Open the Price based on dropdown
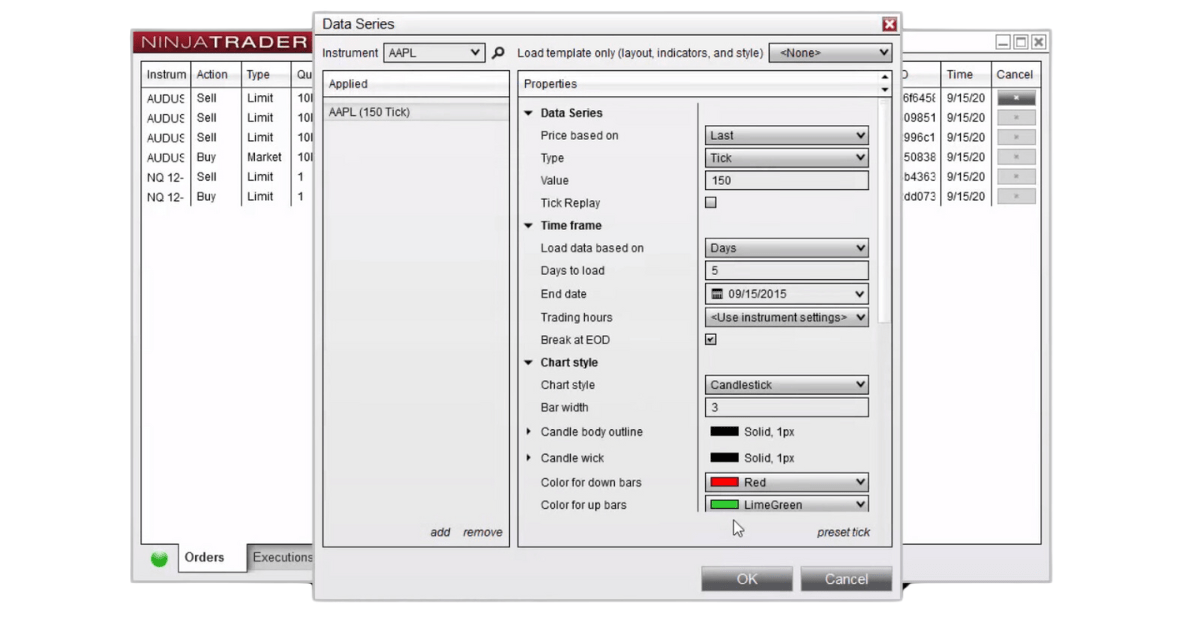Image resolution: width=1200 pixels, height=628 pixels. 787,135
